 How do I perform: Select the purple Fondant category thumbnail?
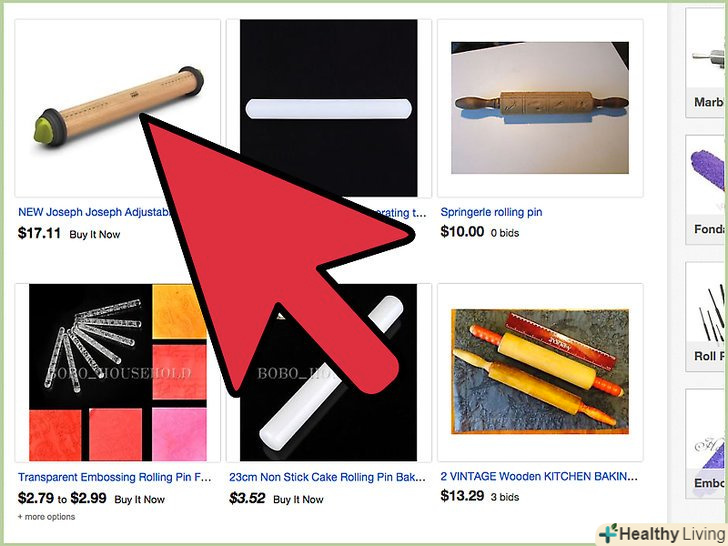(x=707, y=189)
